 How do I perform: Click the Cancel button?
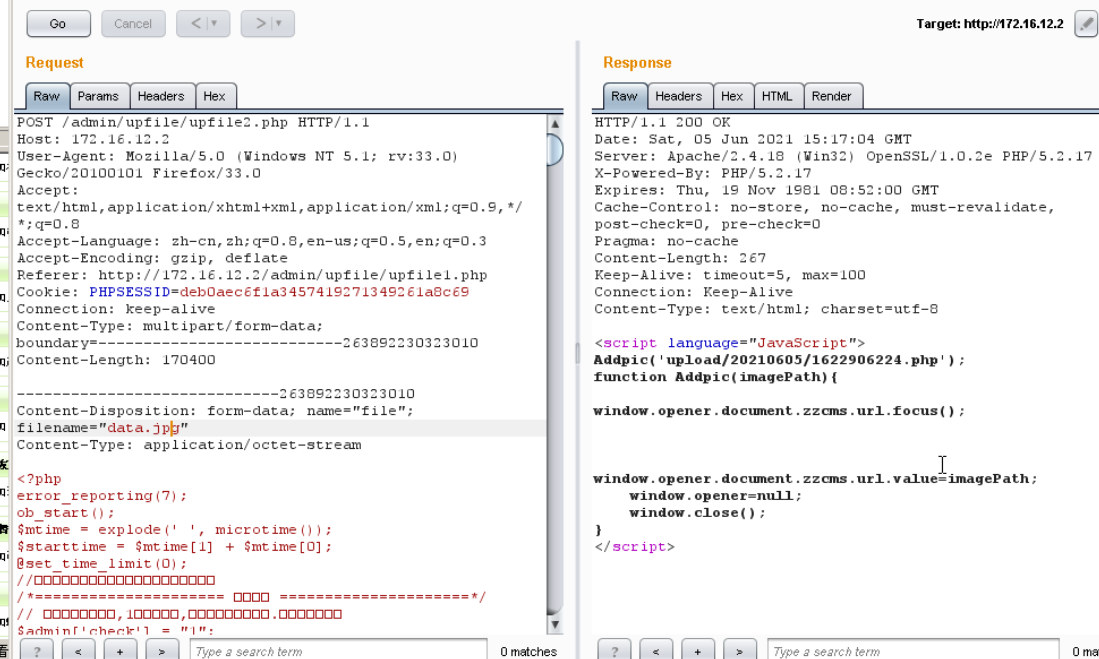[x=133, y=24]
